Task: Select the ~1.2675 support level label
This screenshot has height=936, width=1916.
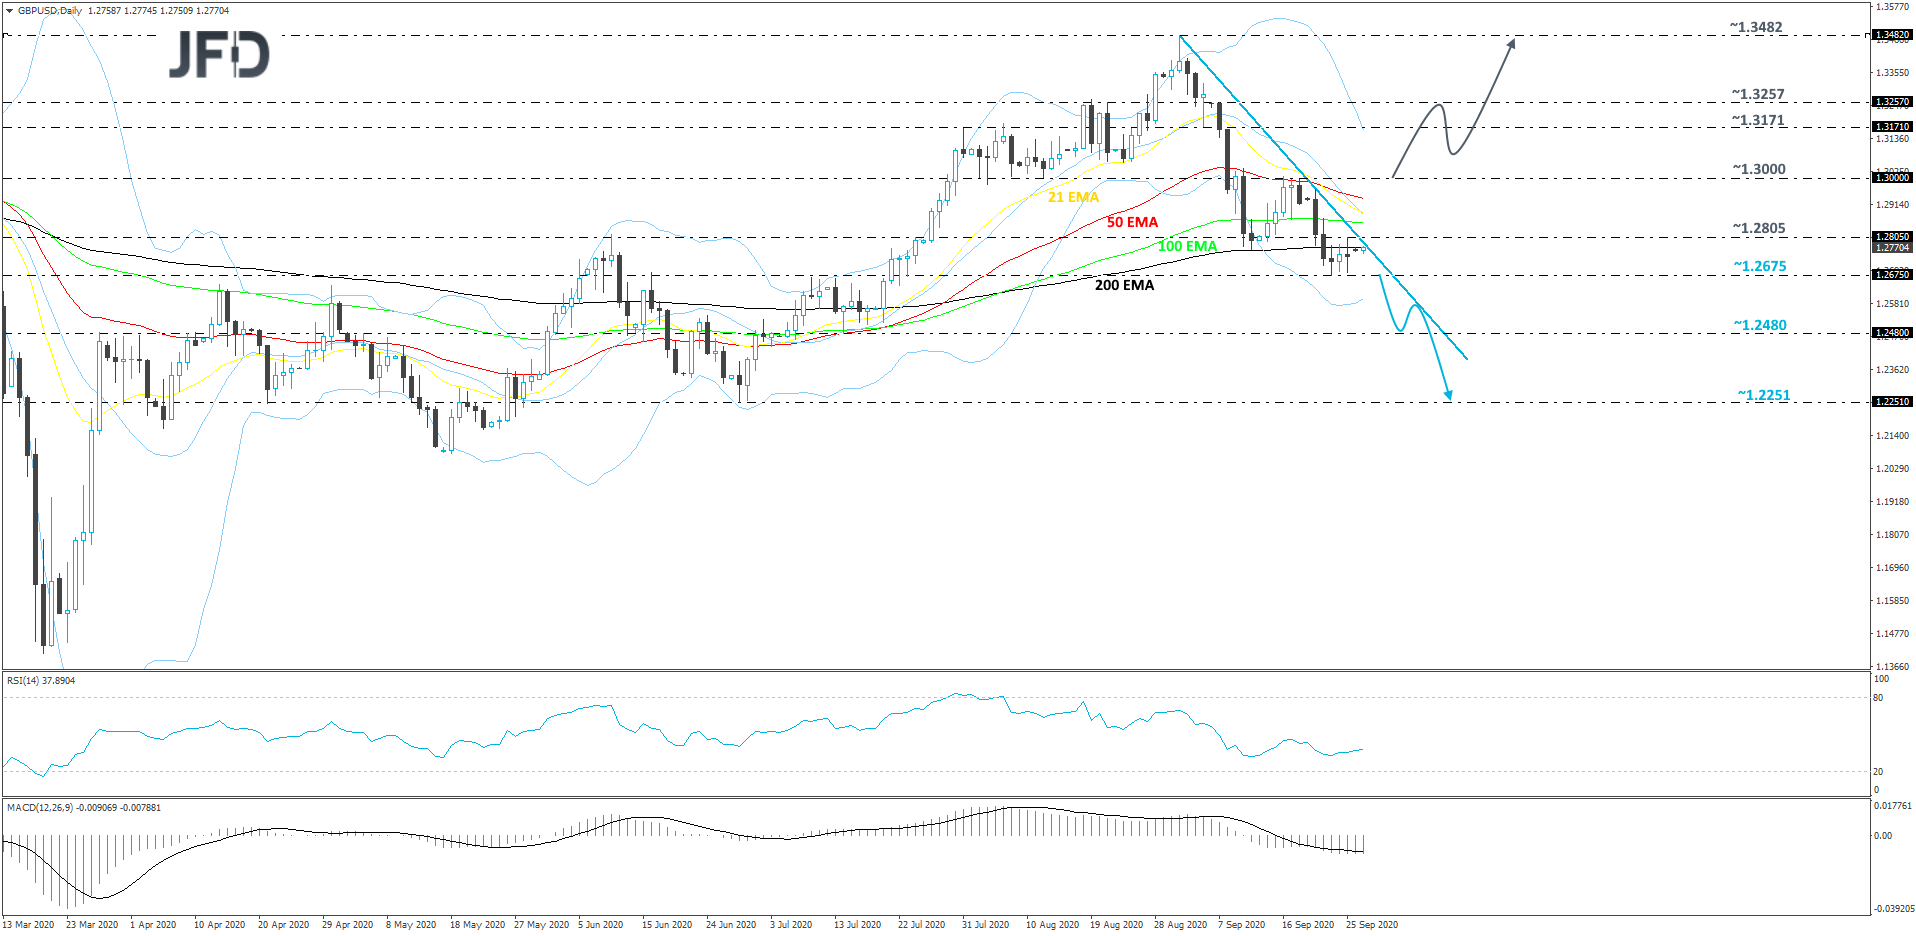Action: click(1760, 266)
